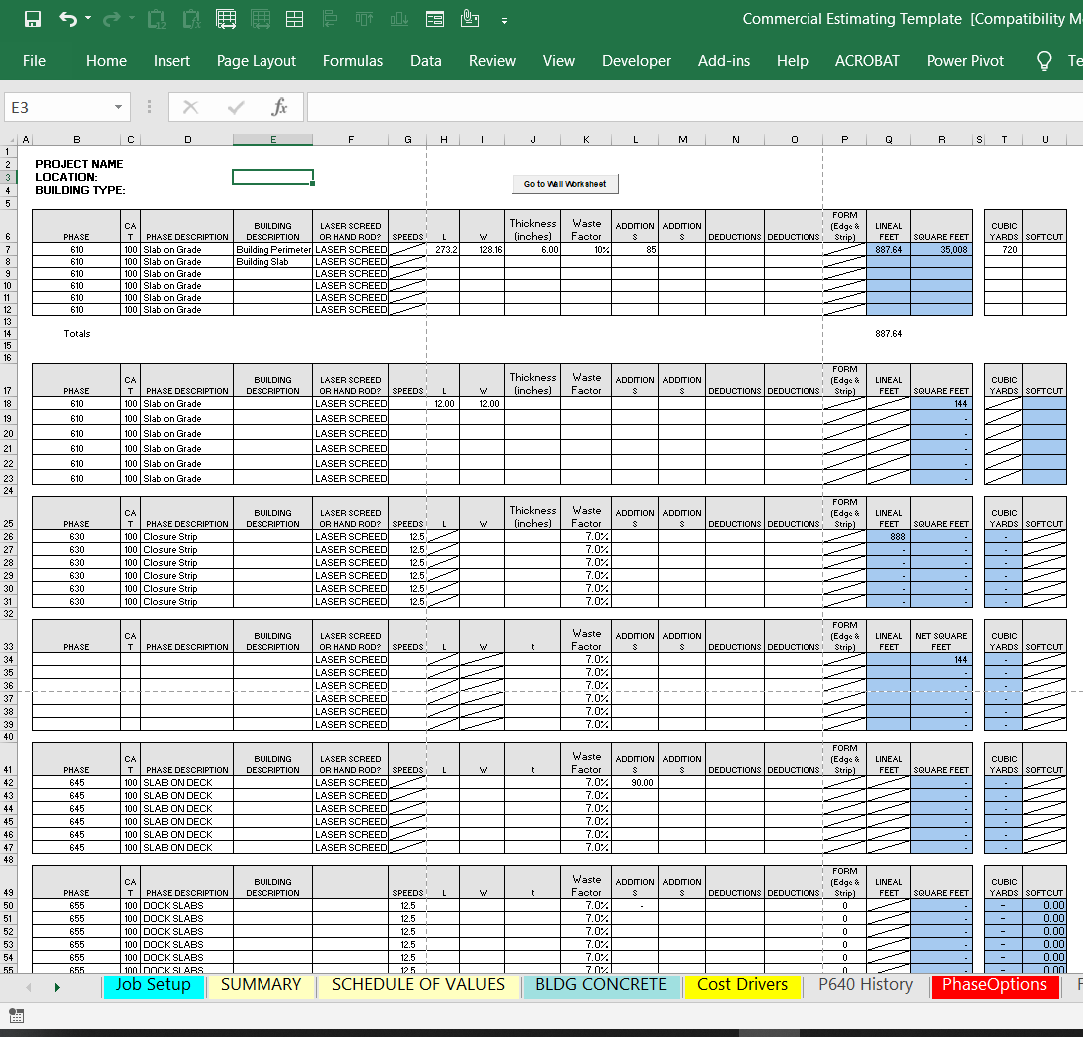Viewport: 1083px width, 1037px height.
Task: Click the Enter checkmark icon
Action: click(x=236, y=107)
